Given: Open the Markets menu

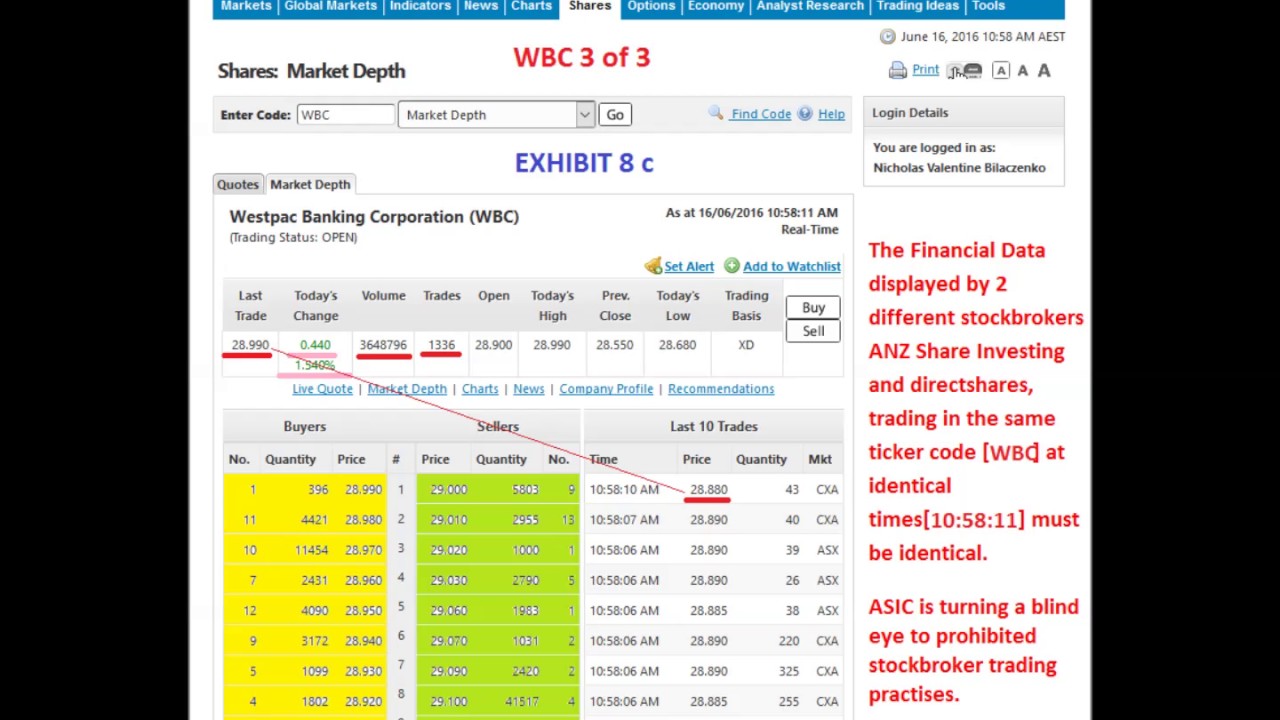Looking at the screenshot, I should point(246,6).
